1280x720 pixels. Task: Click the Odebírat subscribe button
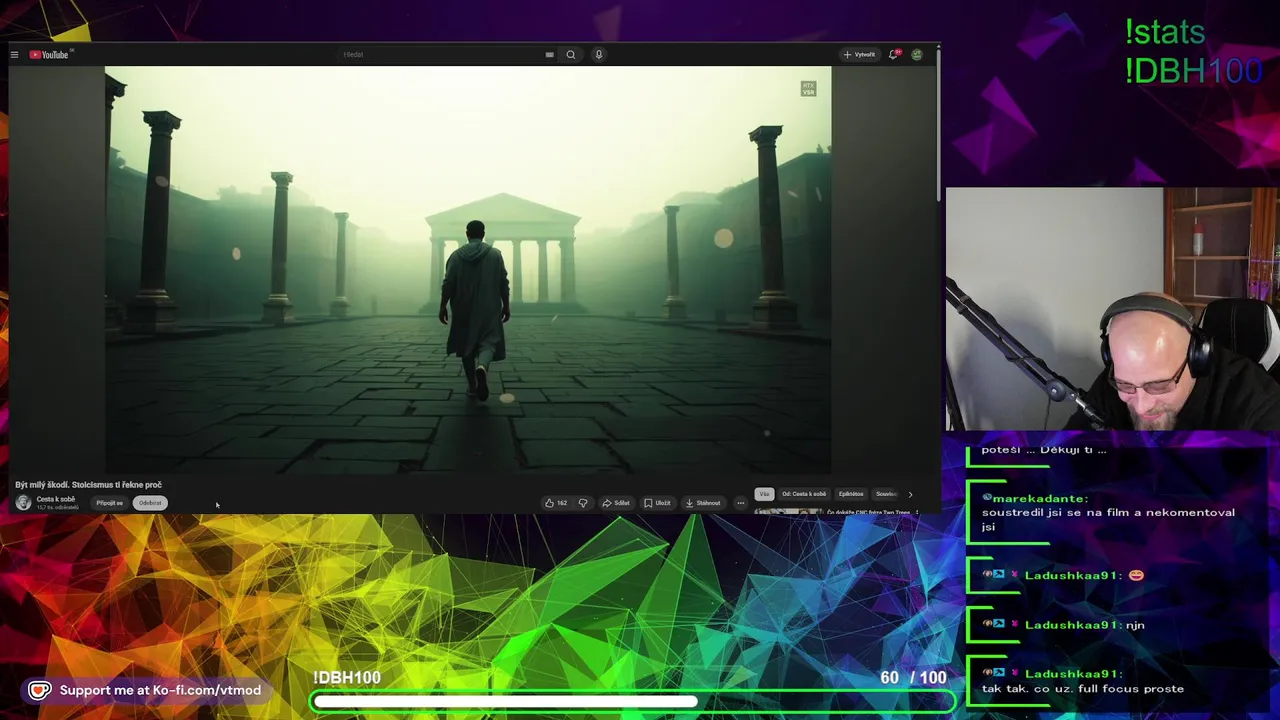(x=150, y=503)
